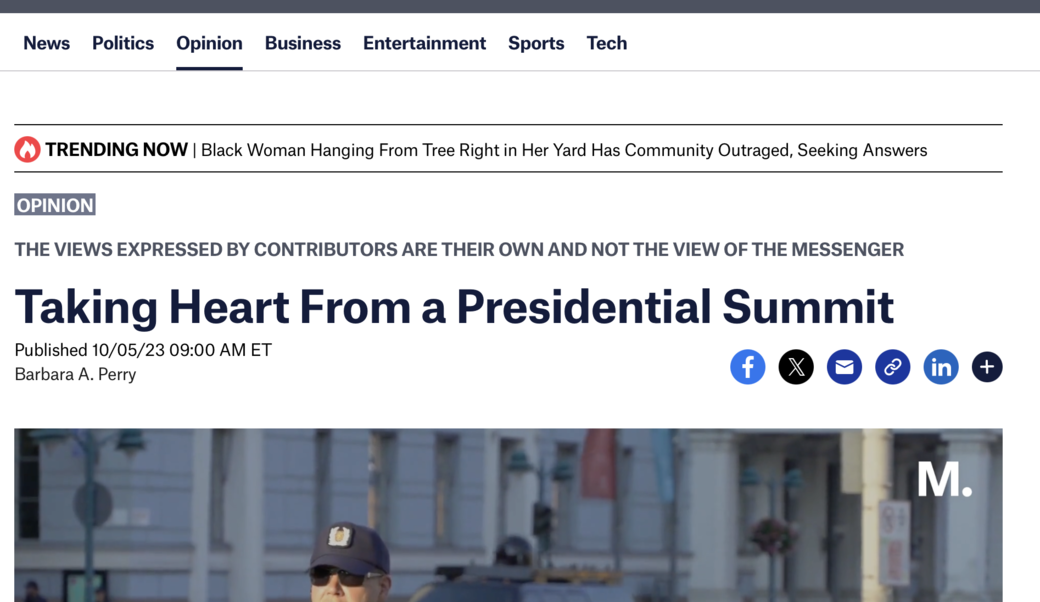
Task: Copy the article link
Action: 892,367
